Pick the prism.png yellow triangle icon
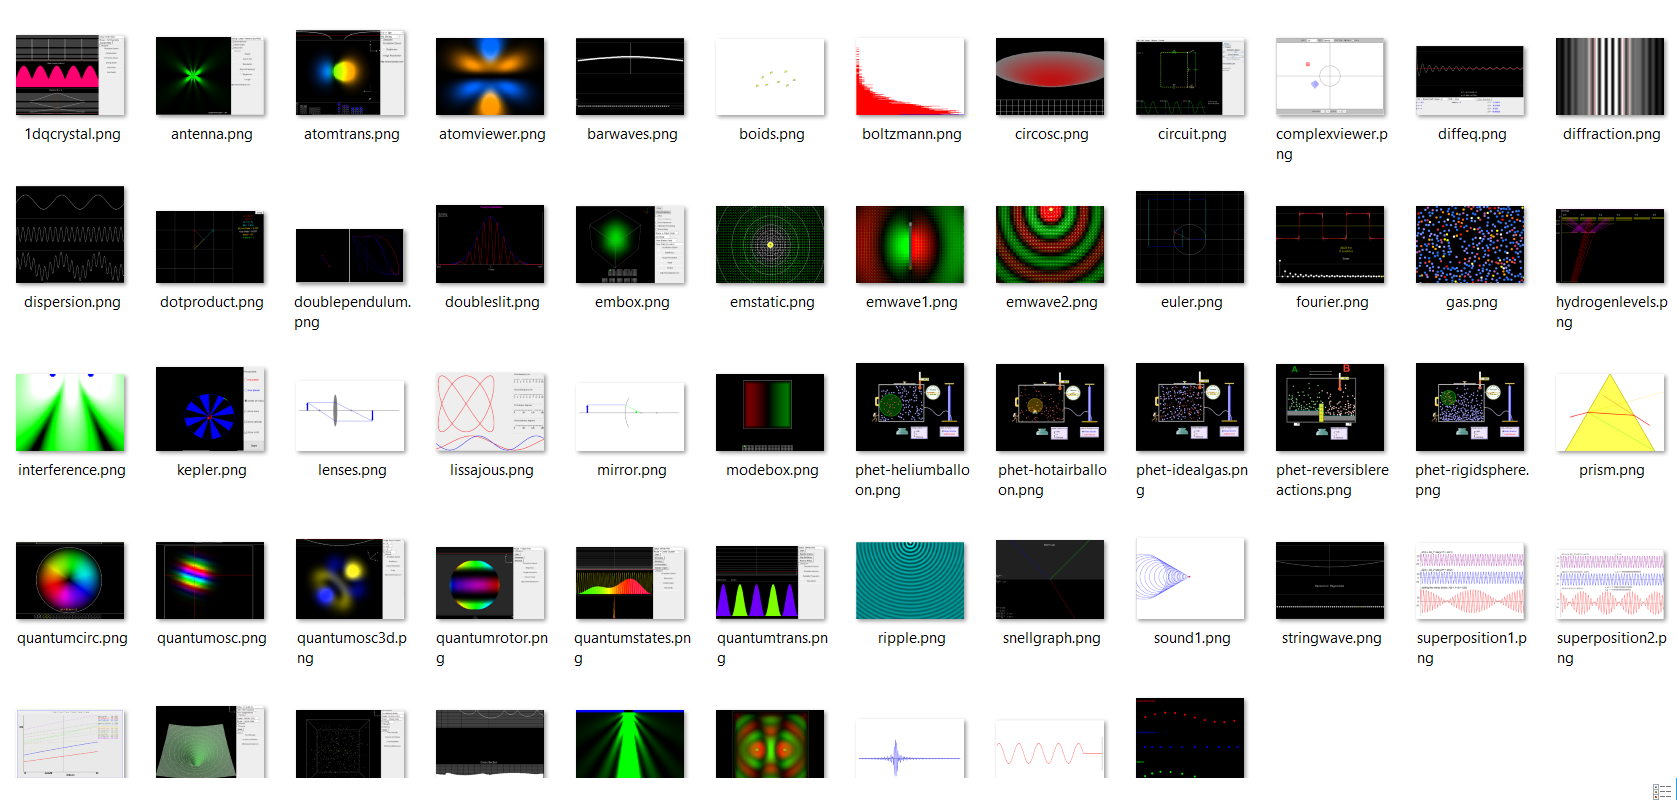This screenshot has width=1677, height=800. tap(1610, 412)
